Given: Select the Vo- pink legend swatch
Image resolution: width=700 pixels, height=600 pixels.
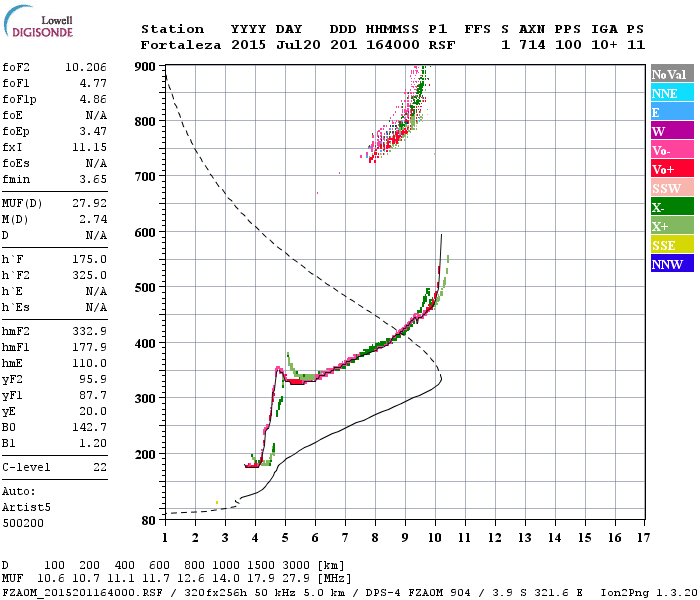Looking at the screenshot, I should (x=672, y=150).
